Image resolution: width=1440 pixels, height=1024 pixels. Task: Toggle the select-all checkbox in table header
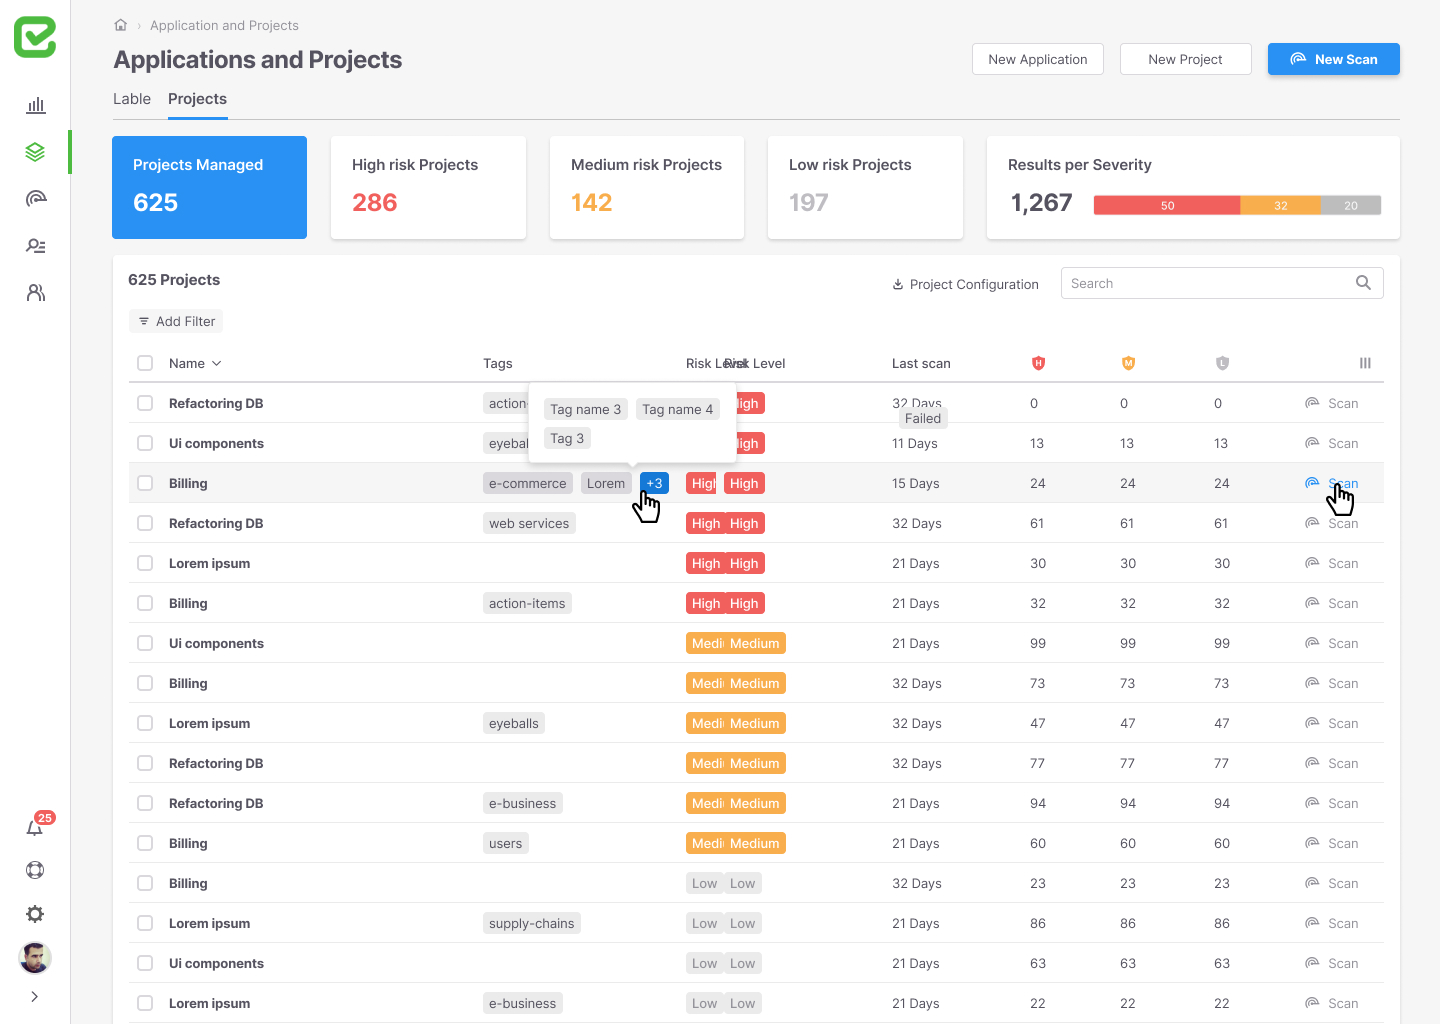pos(145,363)
